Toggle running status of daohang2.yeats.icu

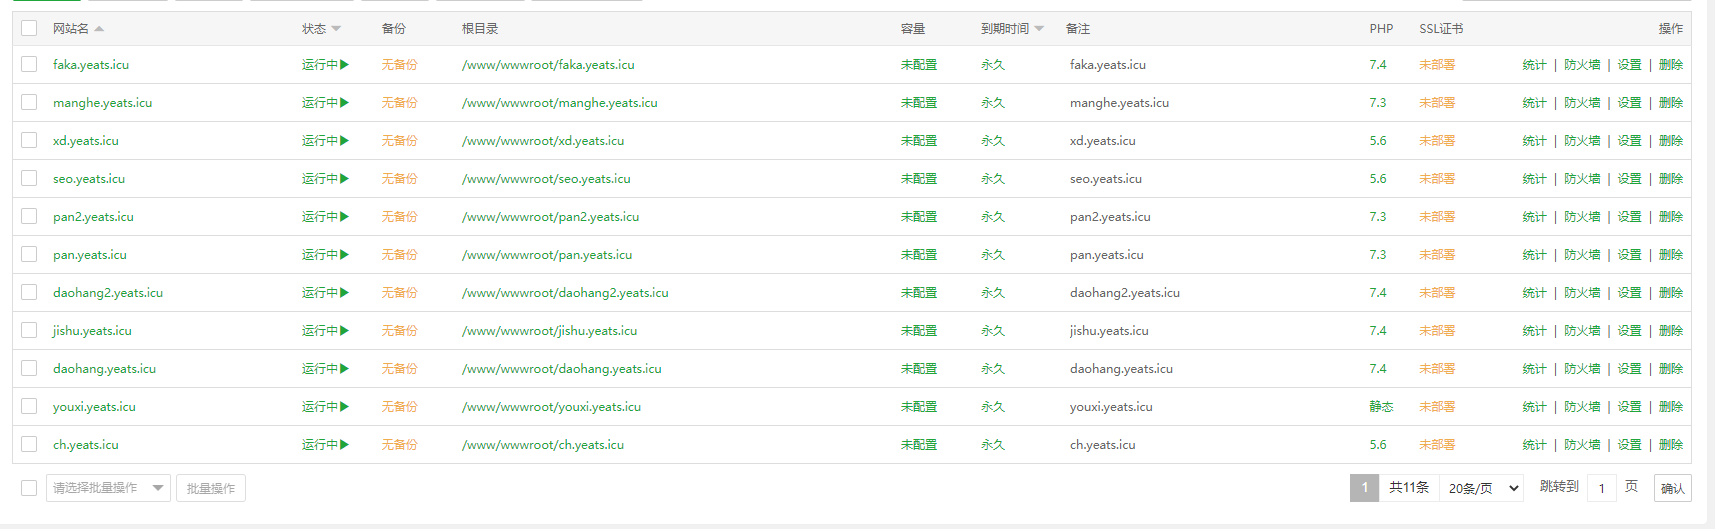pos(325,293)
